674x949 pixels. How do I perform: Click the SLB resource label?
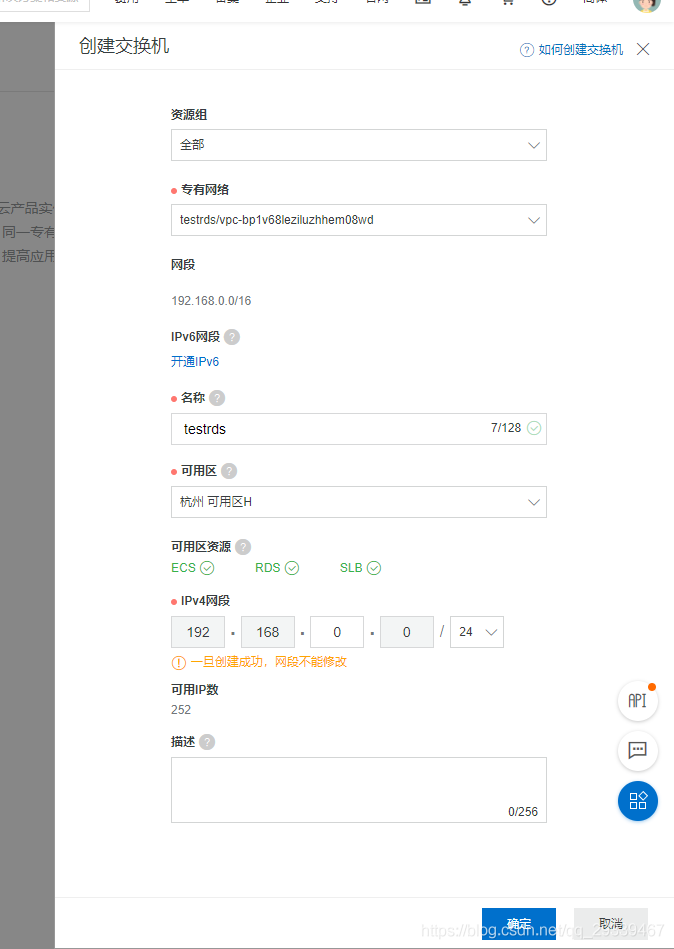(351, 568)
